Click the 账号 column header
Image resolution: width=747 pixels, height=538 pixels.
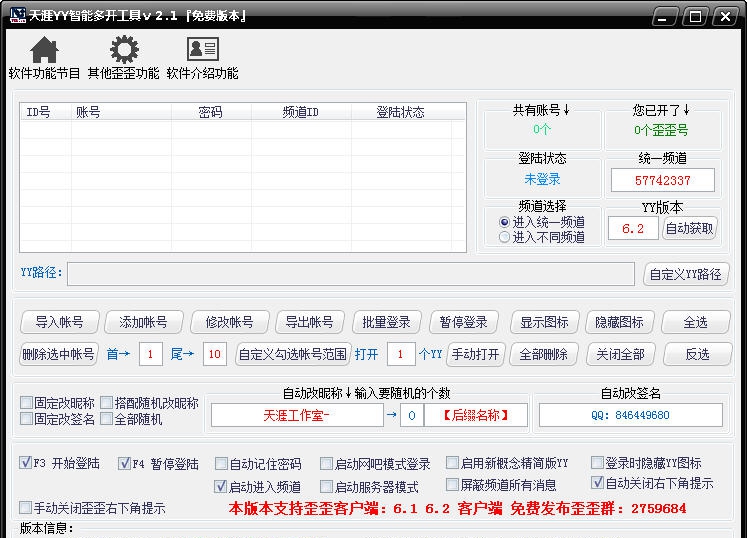point(89,112)
